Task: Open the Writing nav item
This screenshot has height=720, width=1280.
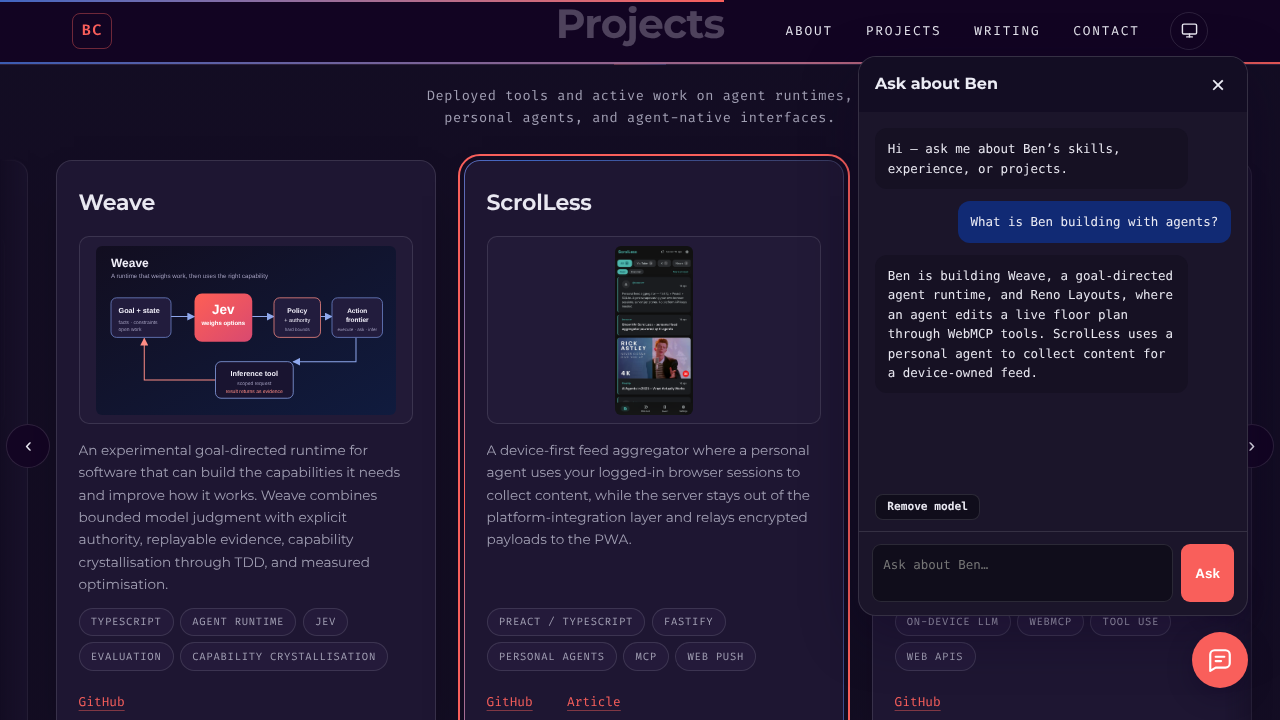Action: tap(1007, 31)
